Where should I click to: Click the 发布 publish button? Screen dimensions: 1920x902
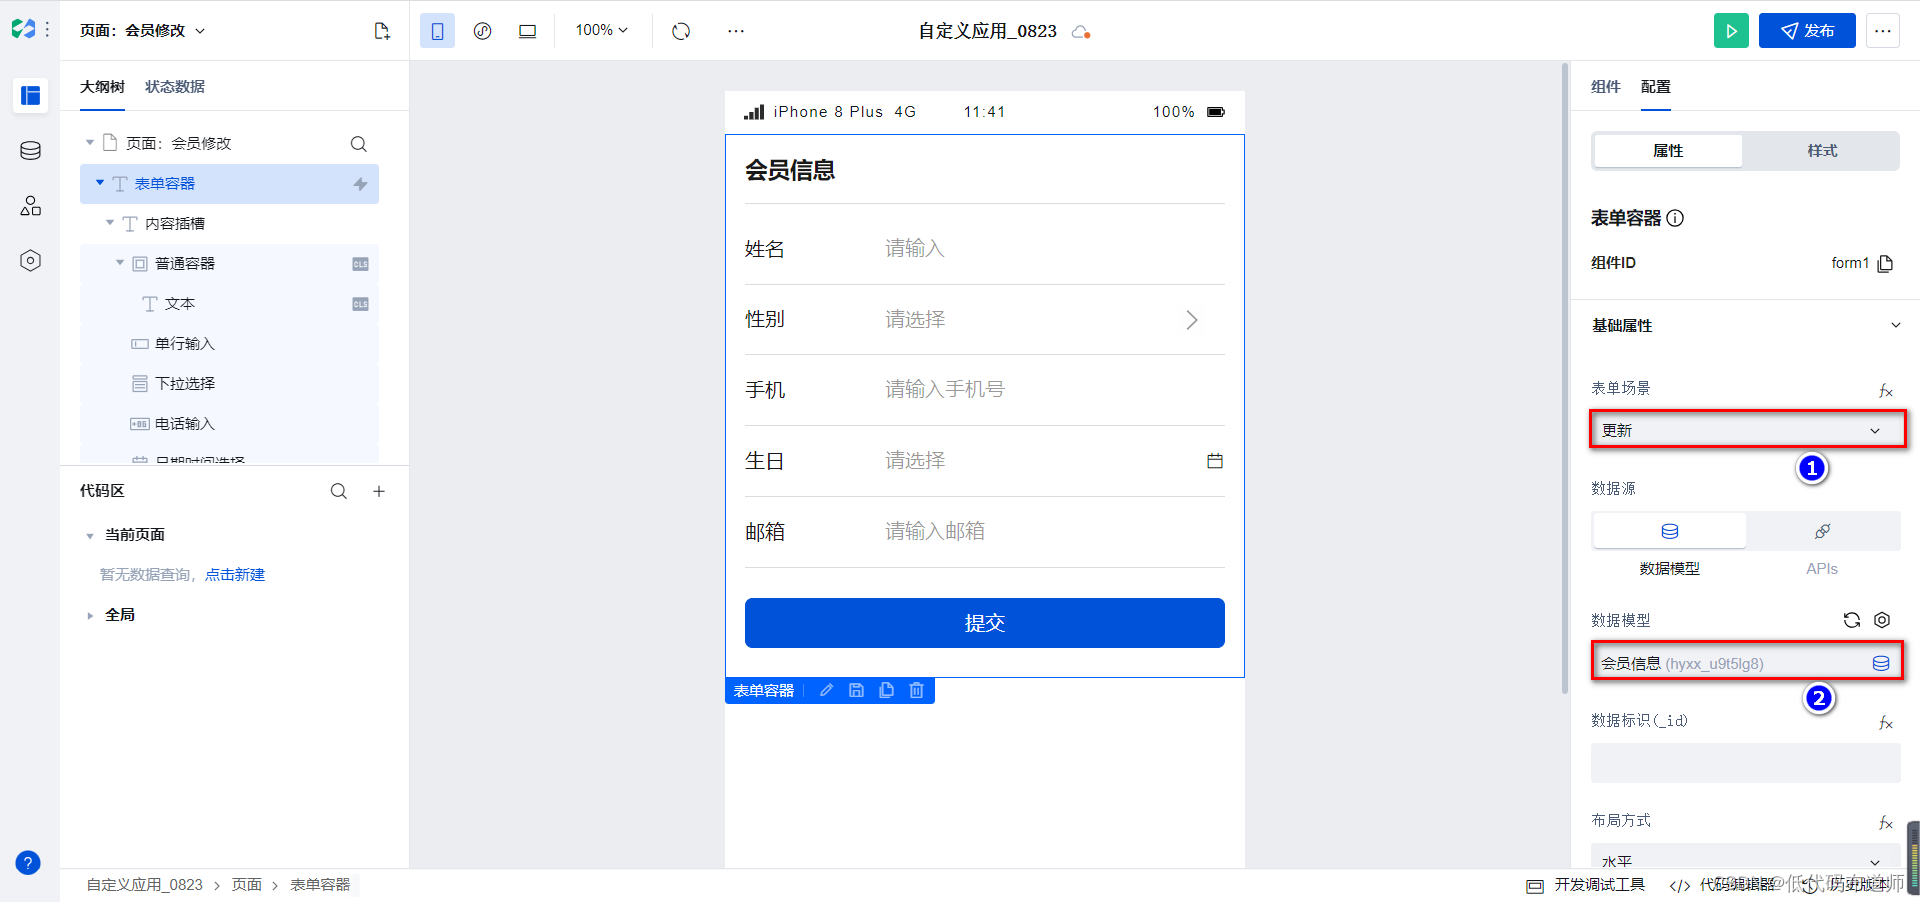[1807, 31]
